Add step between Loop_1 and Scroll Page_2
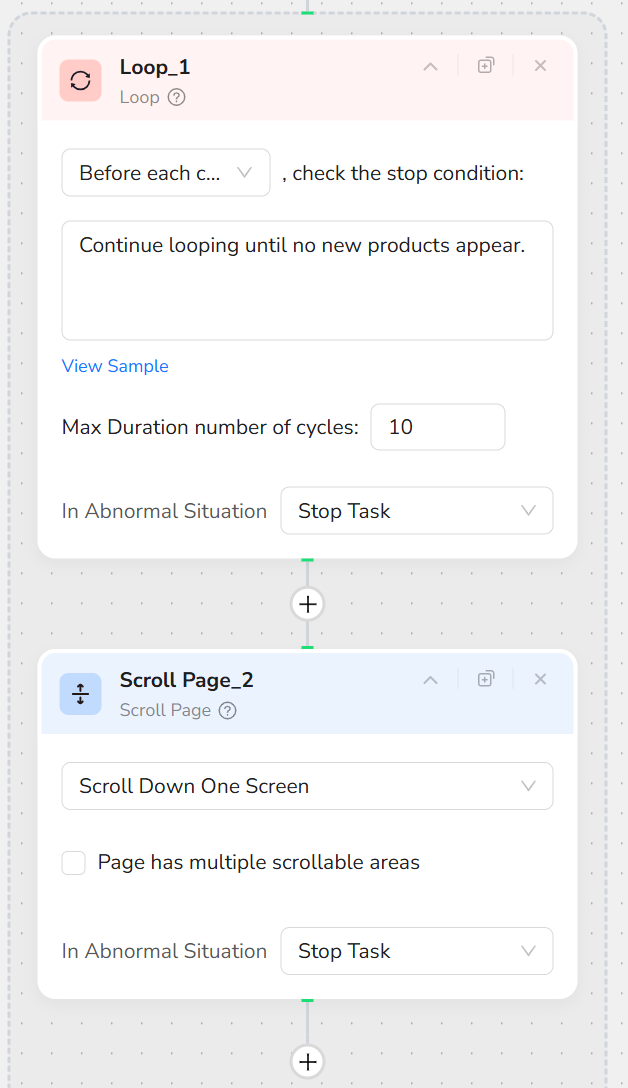The width and height of the screenshot is (628, 1088). [308, 604]
